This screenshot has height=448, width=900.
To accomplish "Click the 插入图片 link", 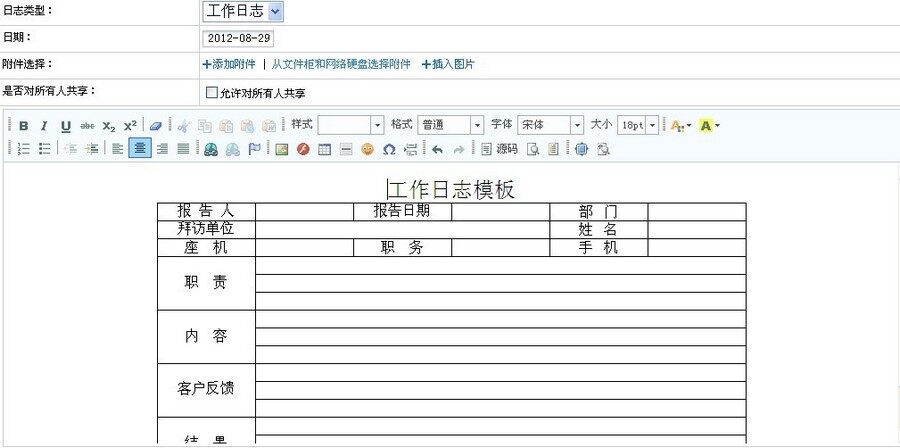I will click(448, 64).
